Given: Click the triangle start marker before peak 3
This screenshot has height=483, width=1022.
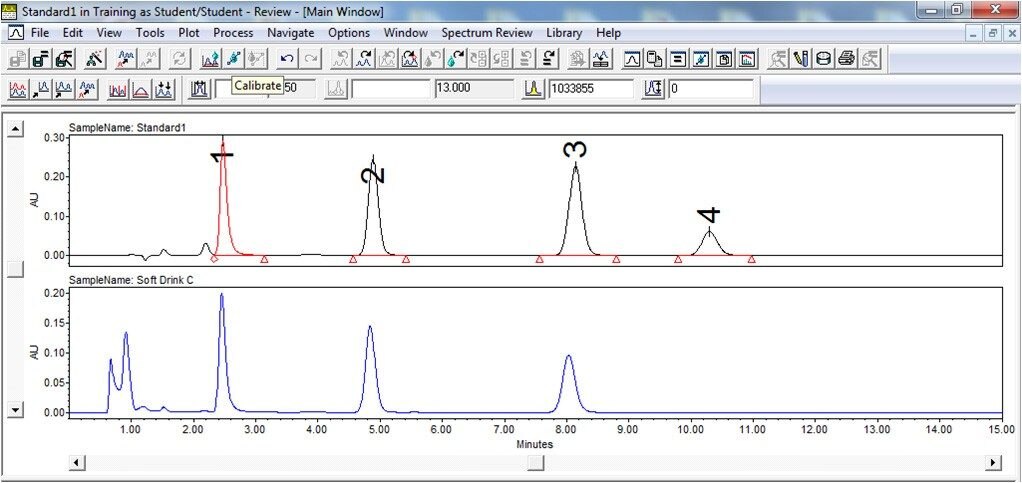Looking at the screenshot, I should pyautogui.click(x=540, y=259).
